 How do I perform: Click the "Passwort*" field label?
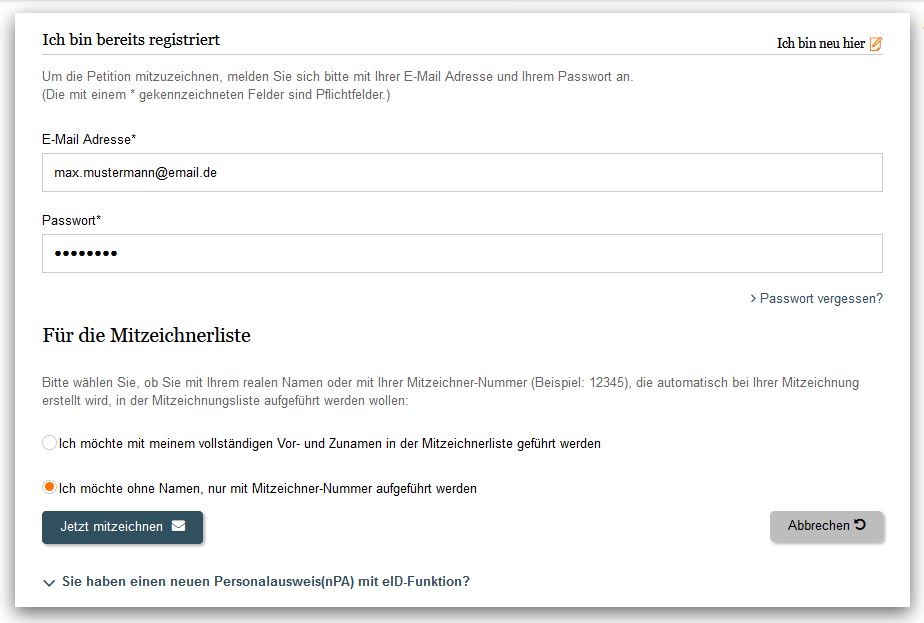pyautogui.click(x=72, y=220)
